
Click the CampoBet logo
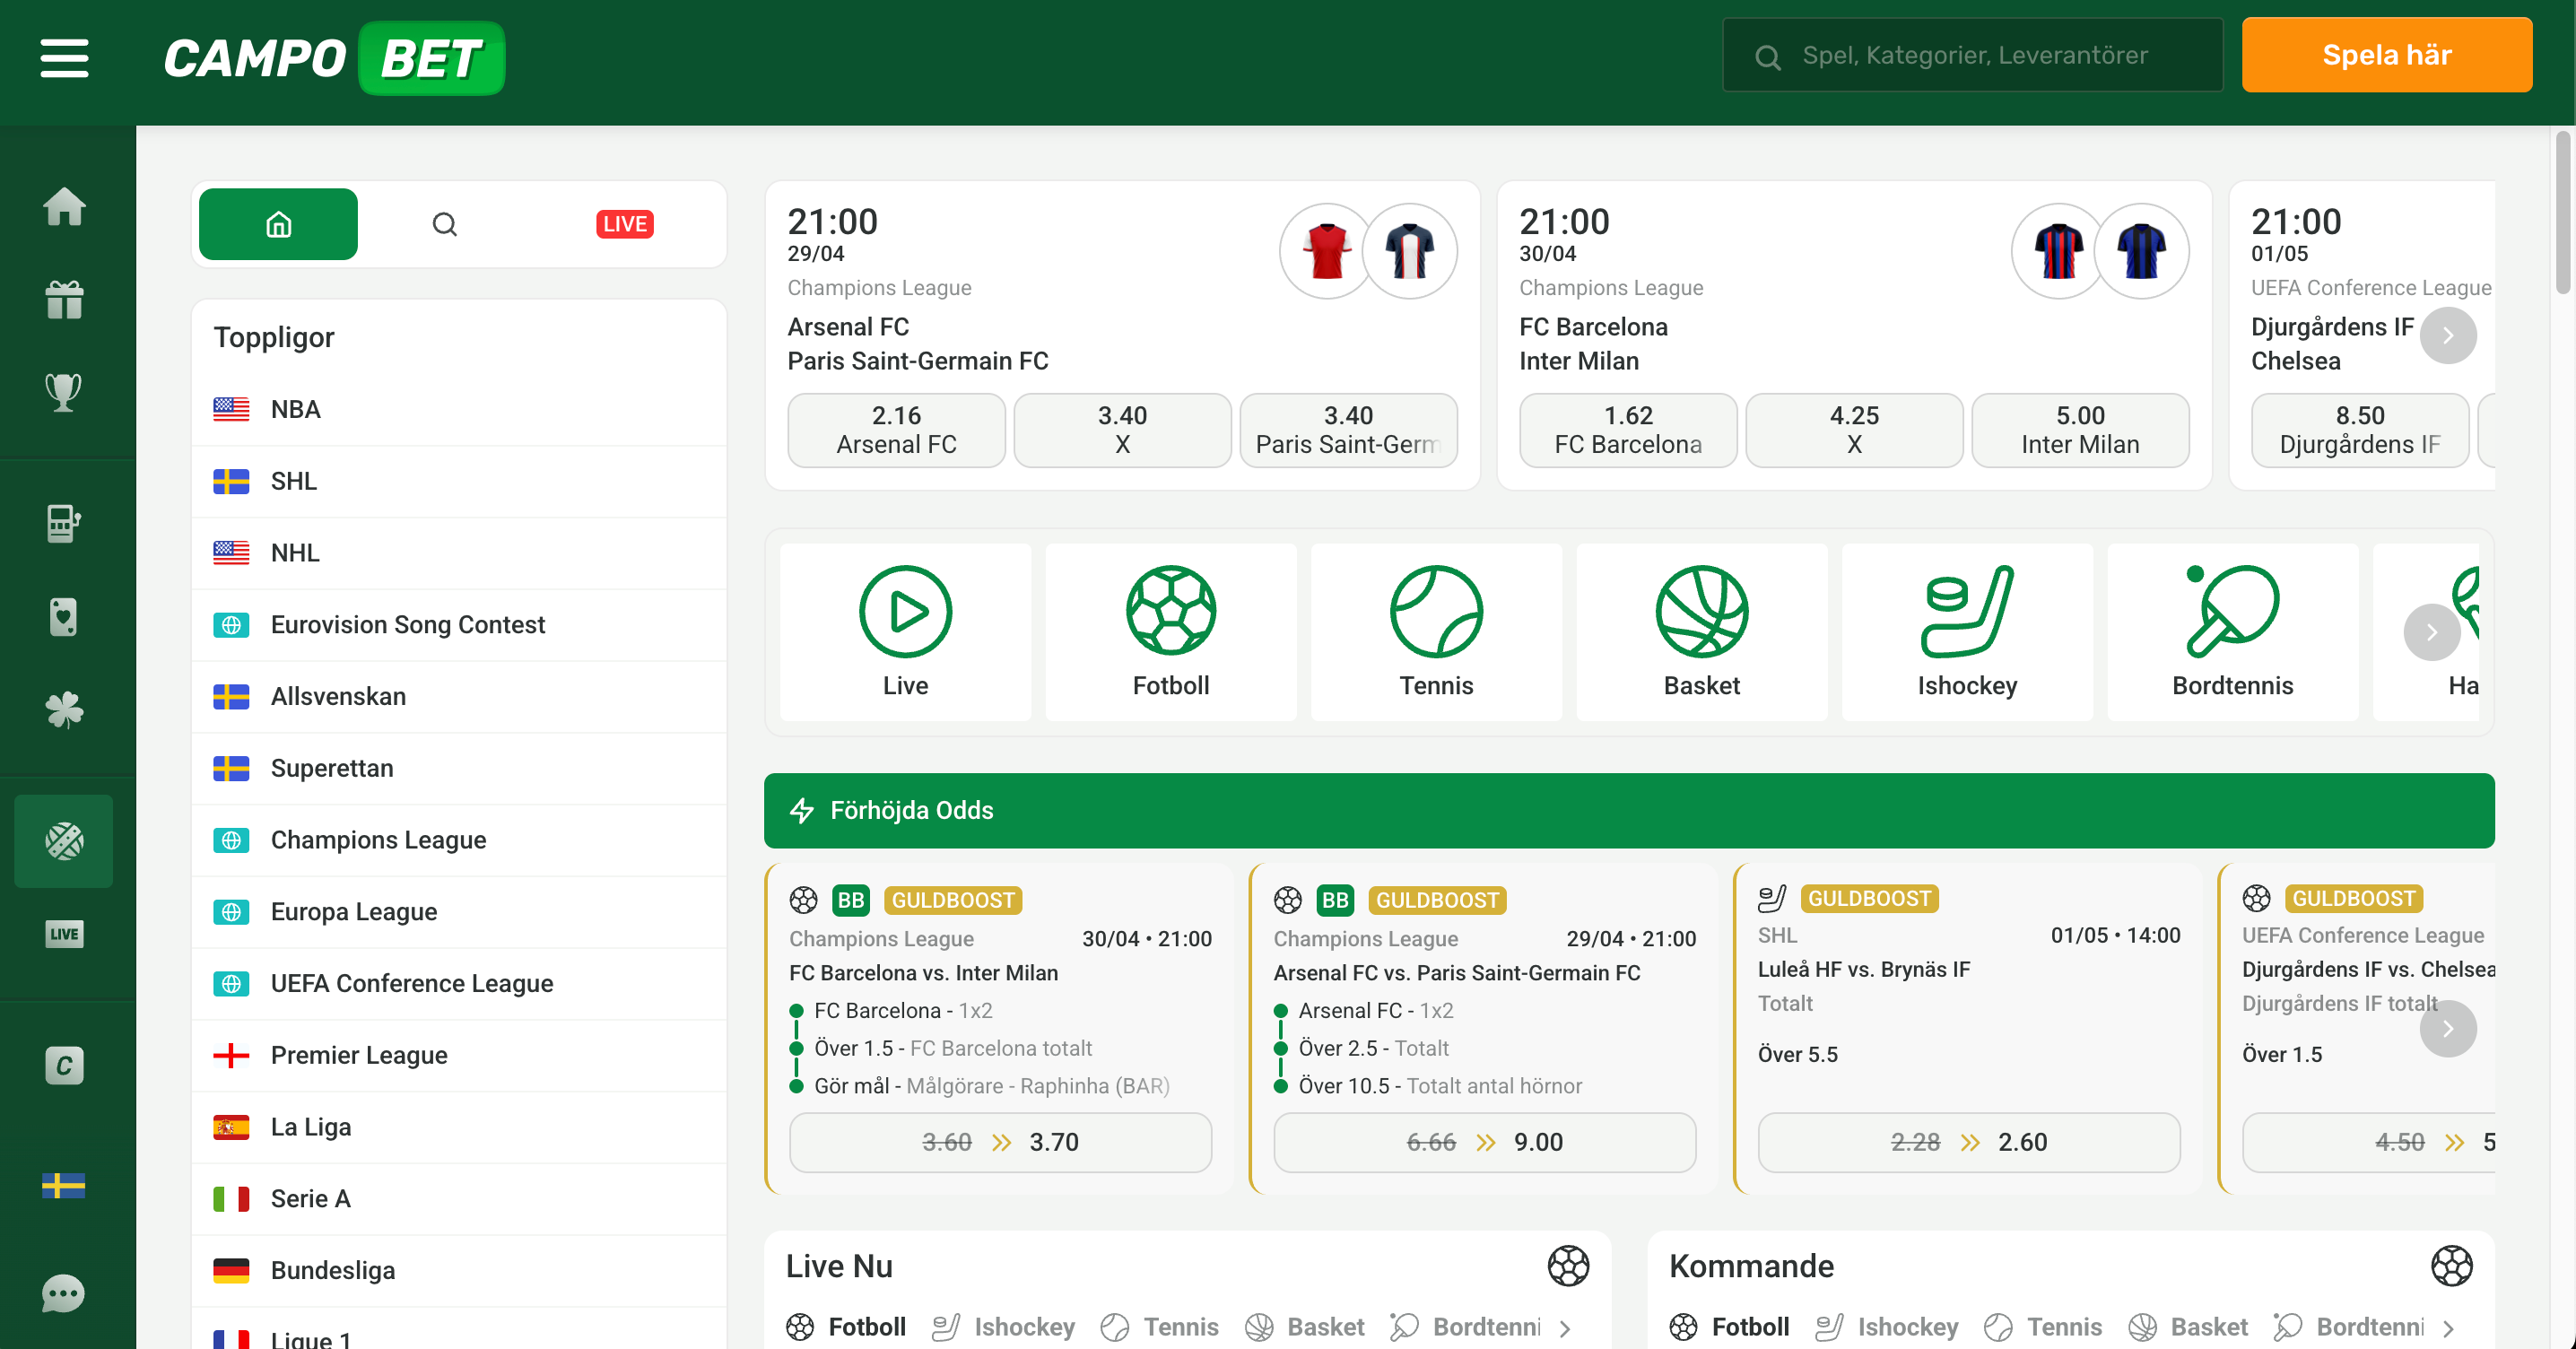pyautogui.click(x=334, y=58)
